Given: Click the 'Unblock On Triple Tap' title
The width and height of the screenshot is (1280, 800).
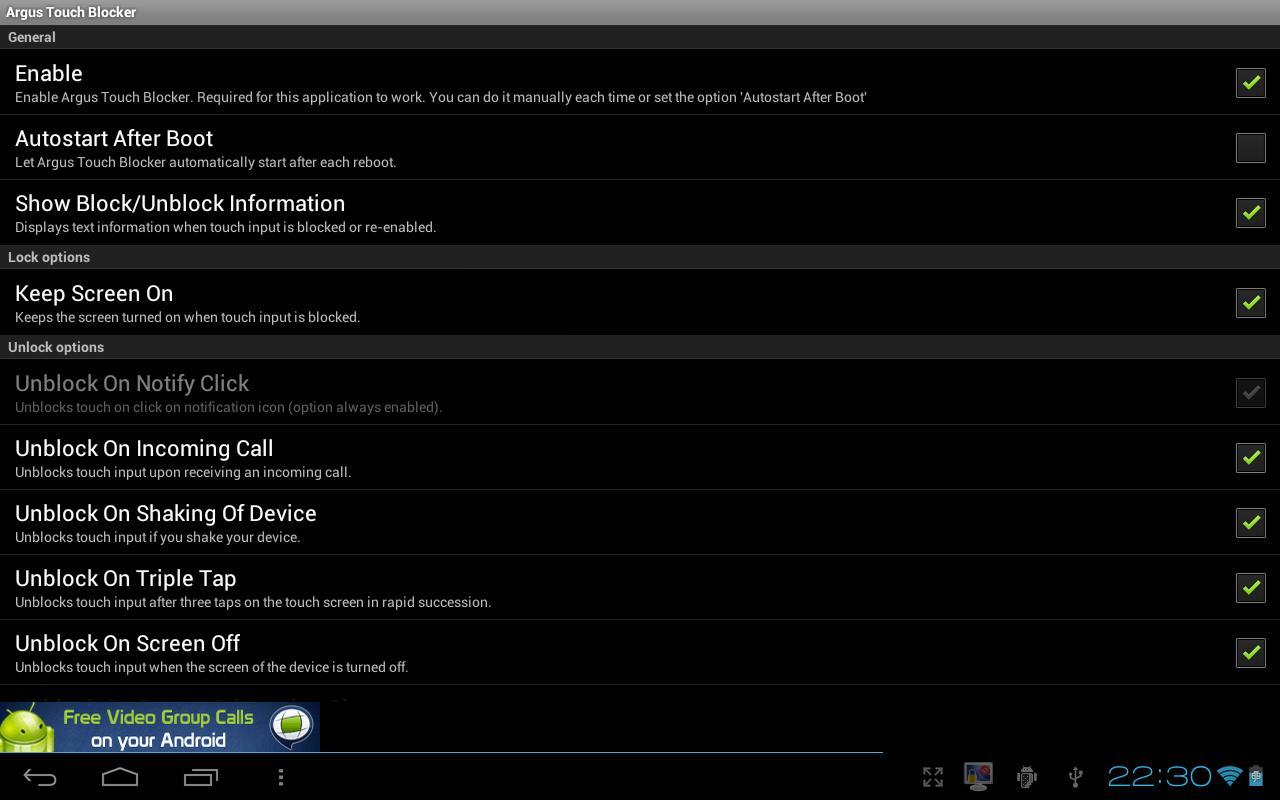Looking at the screenshot, I should [x=126, y=578].
